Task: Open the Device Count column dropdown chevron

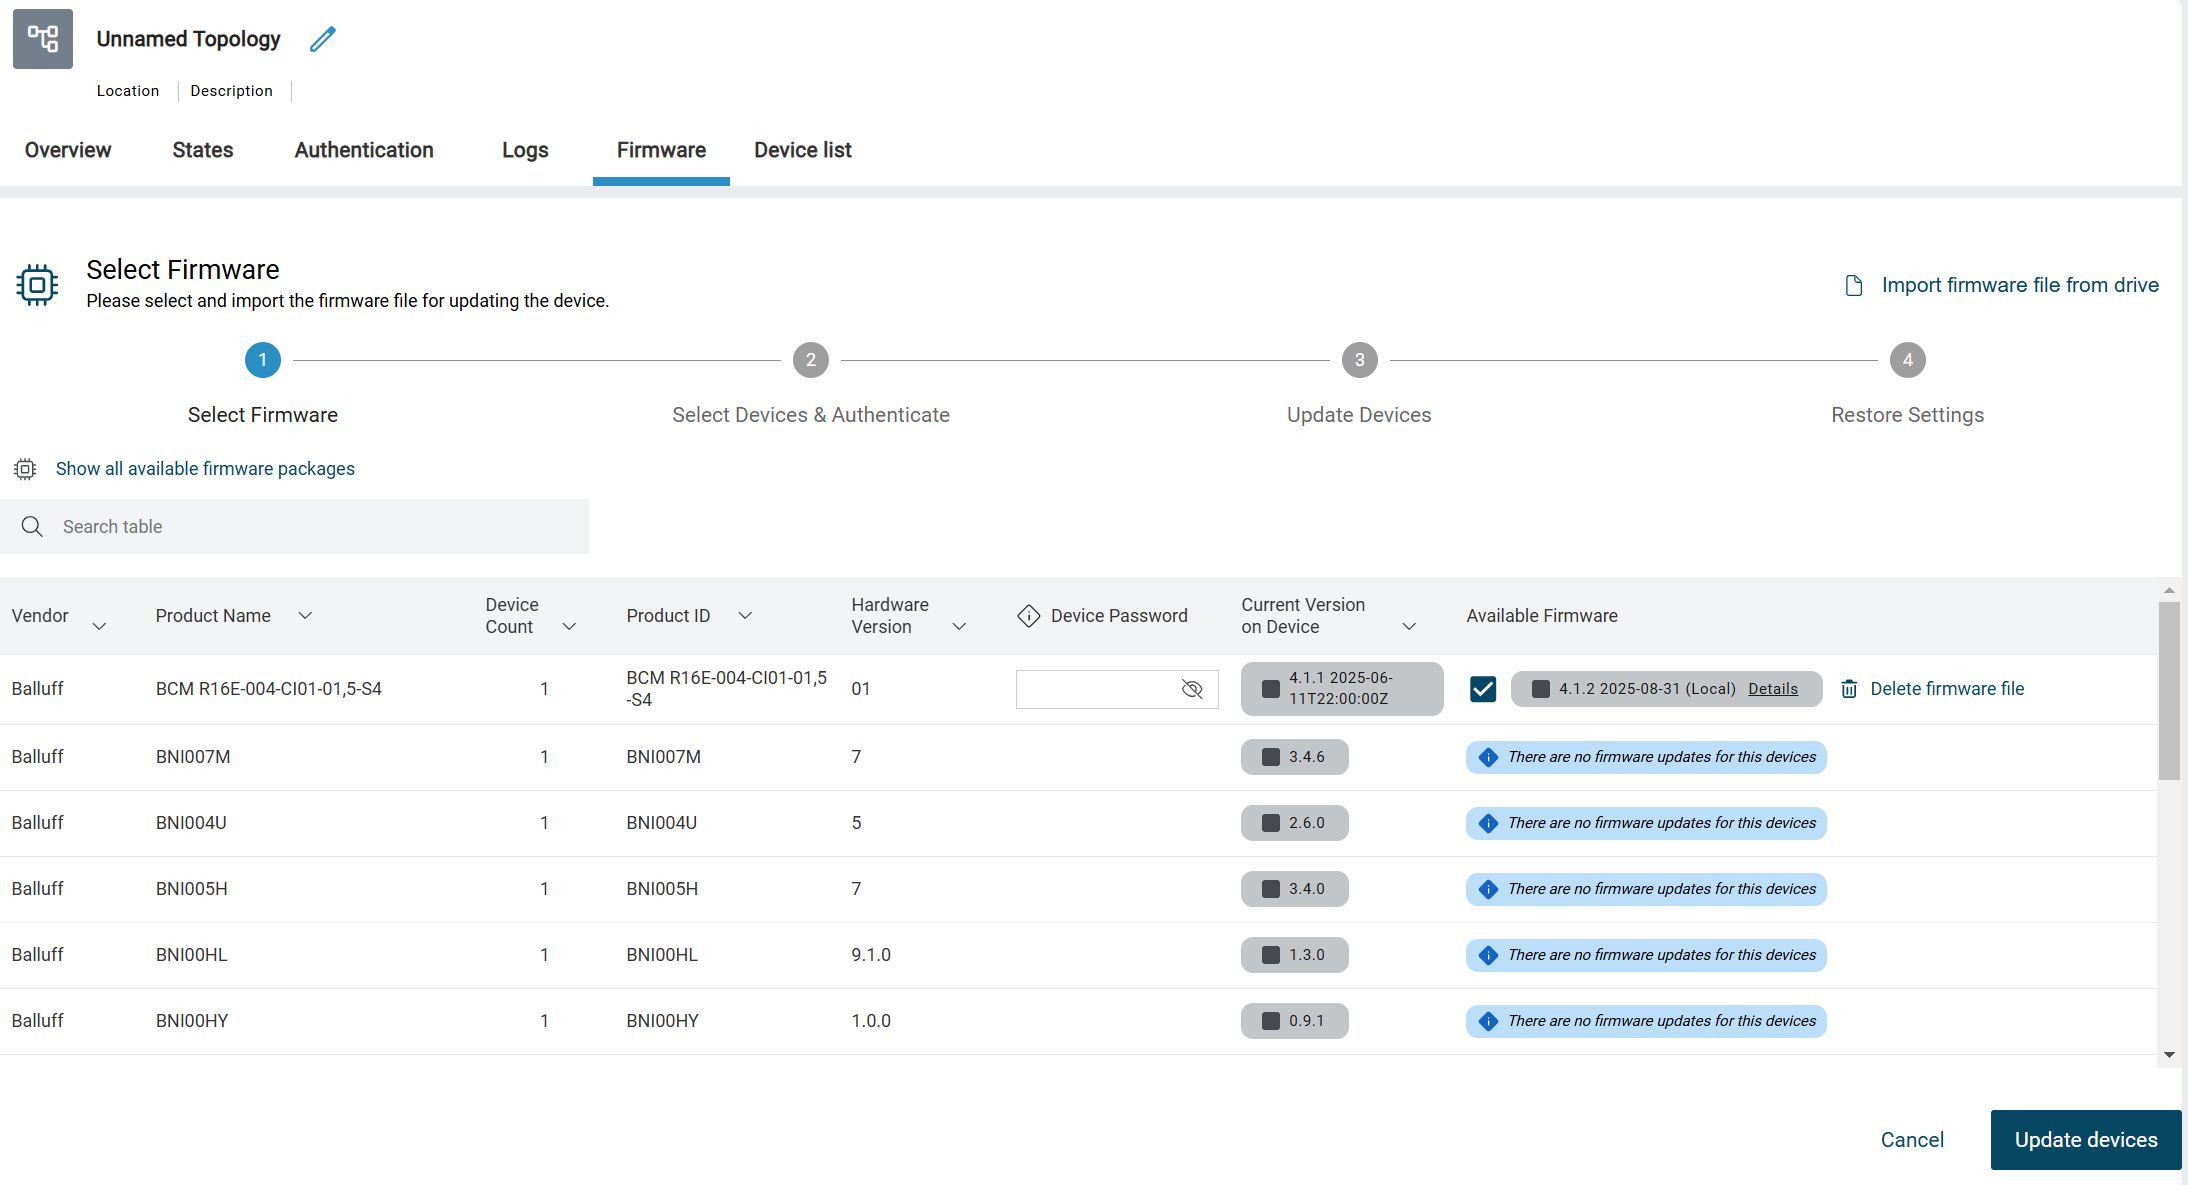Action: [x=569, y=627]
